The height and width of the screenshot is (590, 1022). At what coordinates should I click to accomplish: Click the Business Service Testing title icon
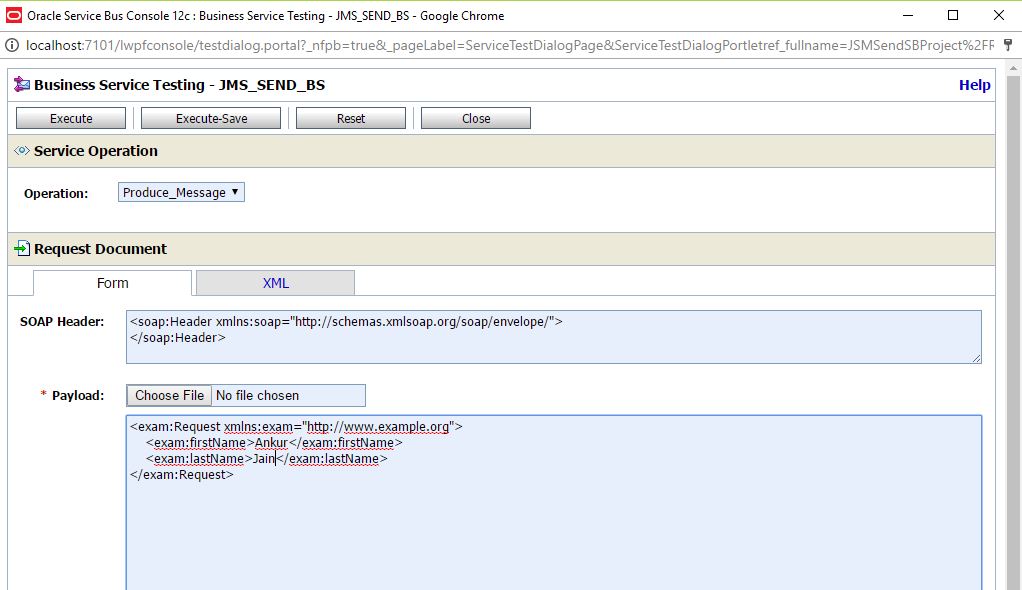coord(22,84)
